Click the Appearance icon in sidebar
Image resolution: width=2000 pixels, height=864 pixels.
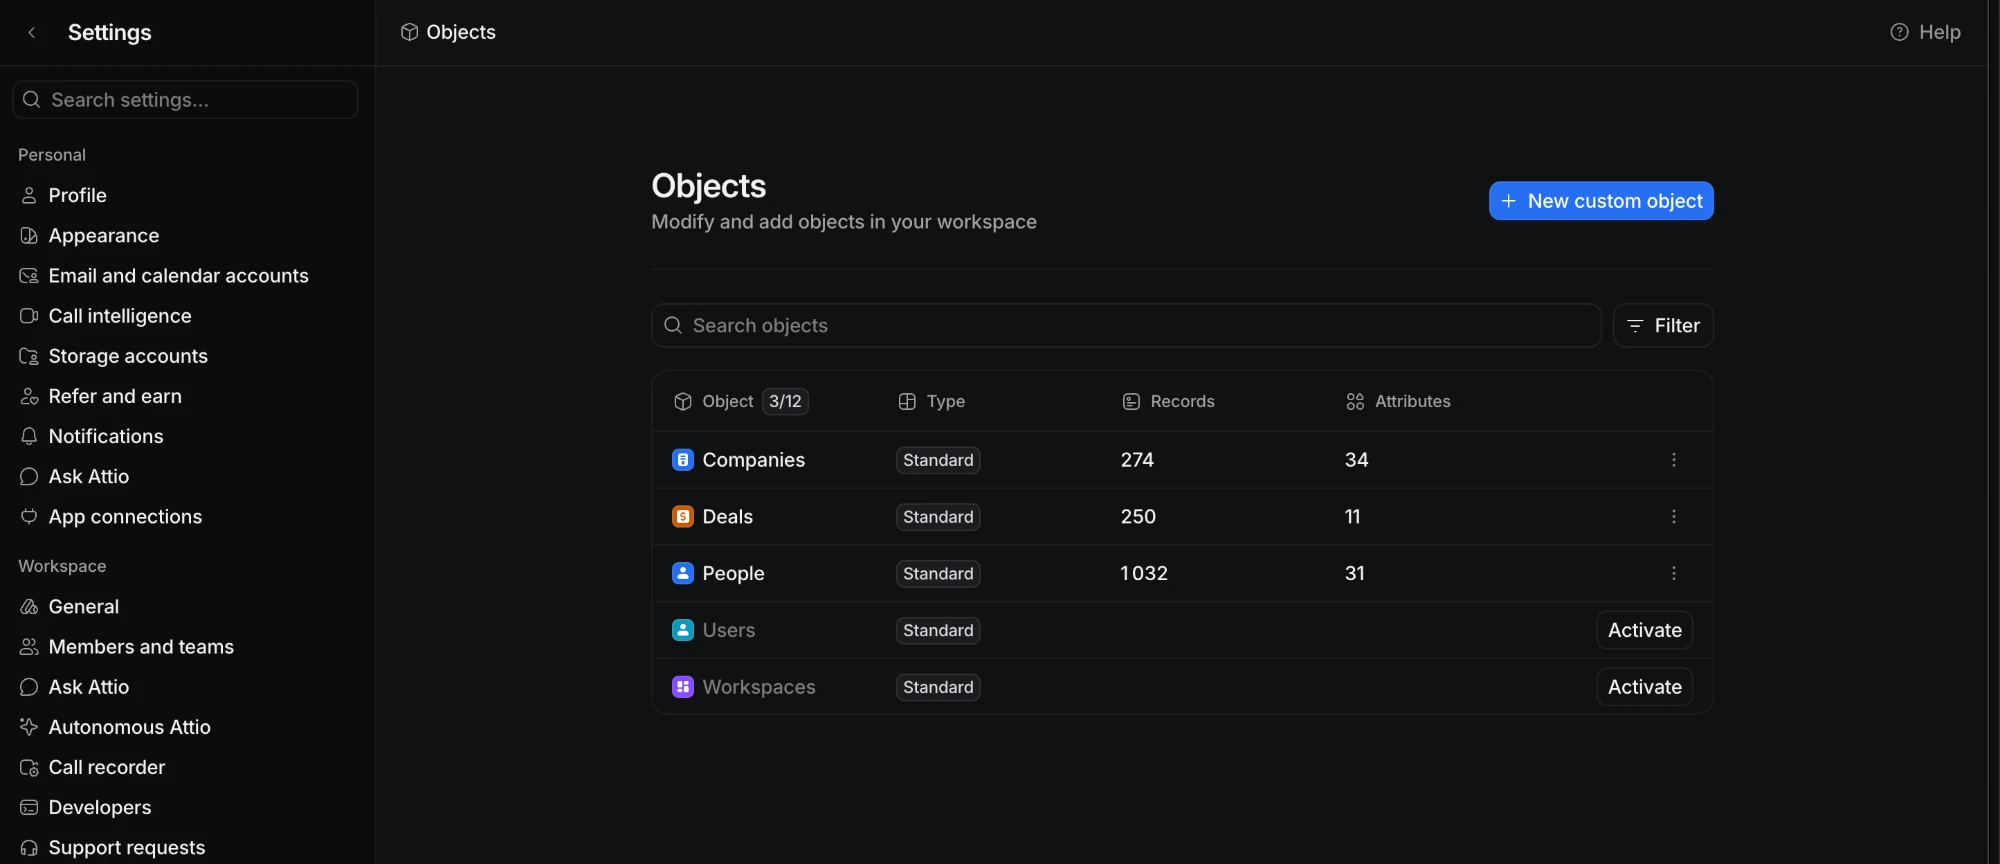click(x=29, y=235)
